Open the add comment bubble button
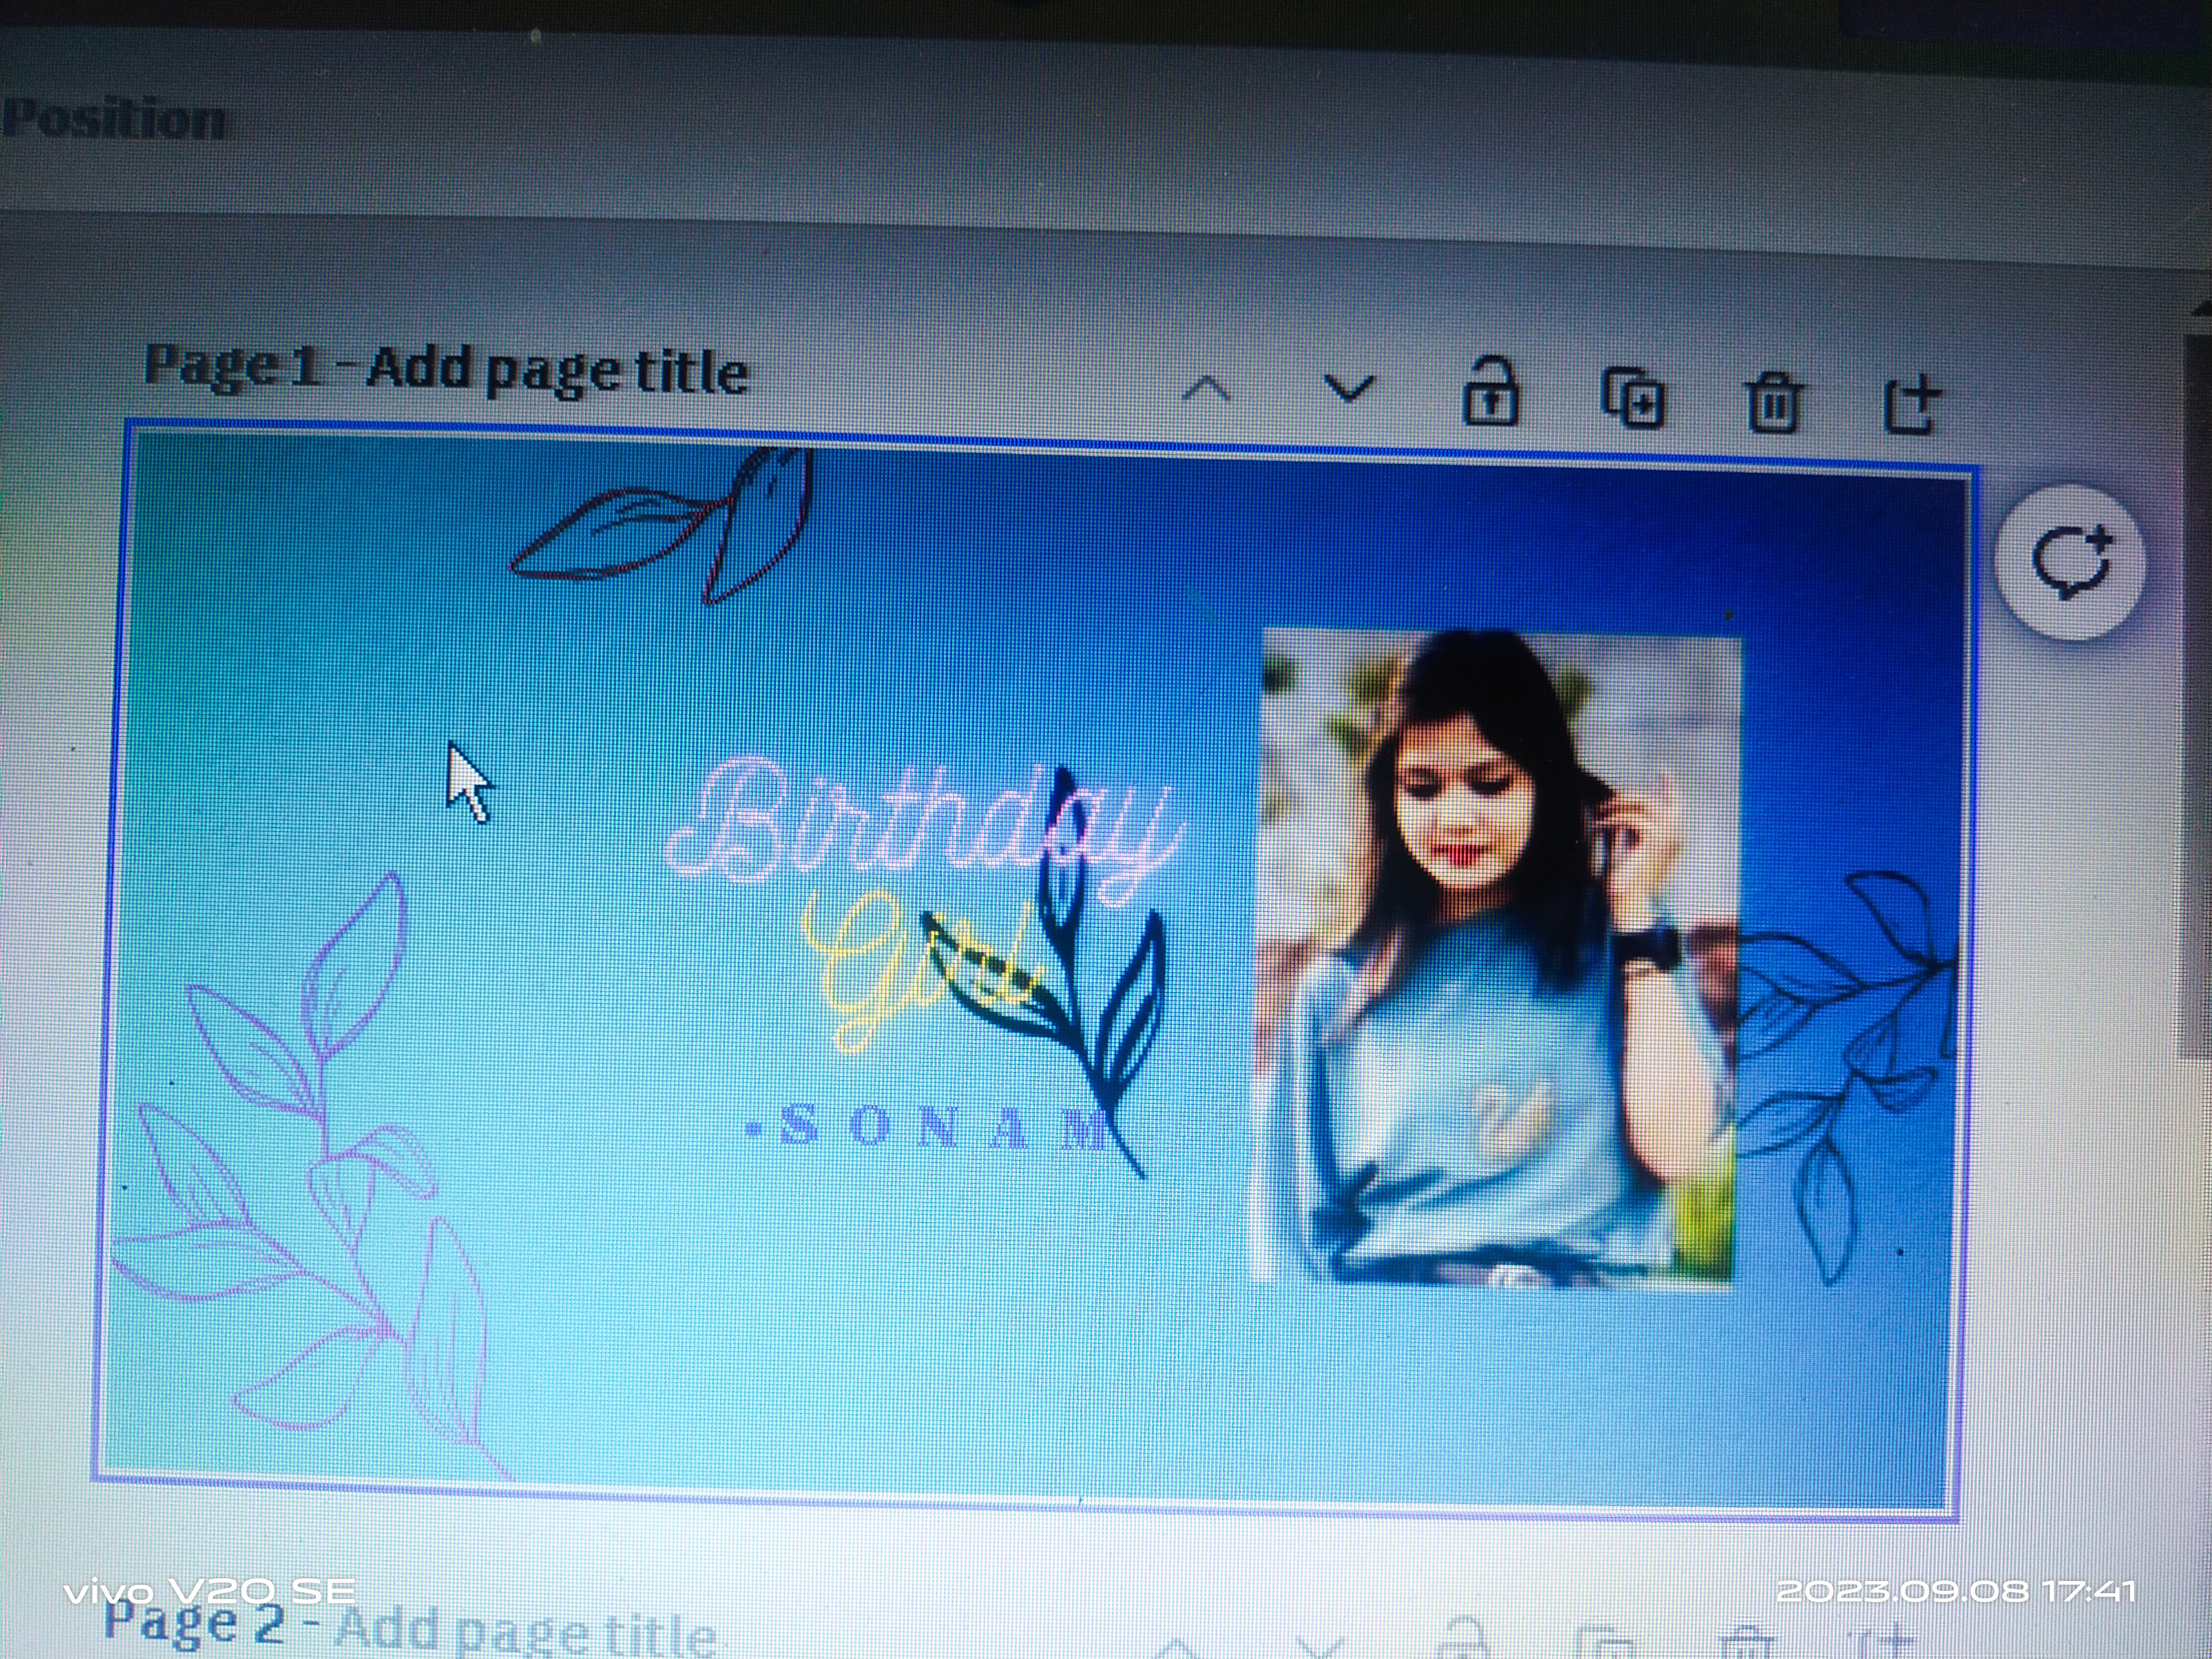Screen dimensions: 2212x1659 point(2070,561)
